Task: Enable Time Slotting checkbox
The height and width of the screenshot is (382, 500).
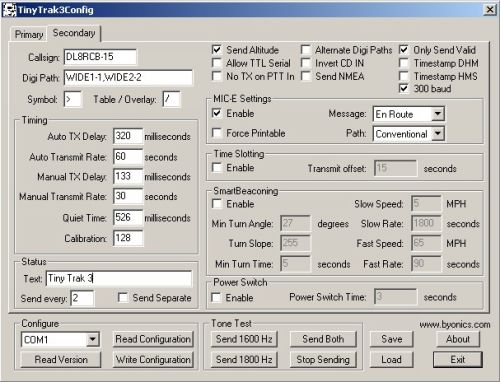Action: click(217, 168)
